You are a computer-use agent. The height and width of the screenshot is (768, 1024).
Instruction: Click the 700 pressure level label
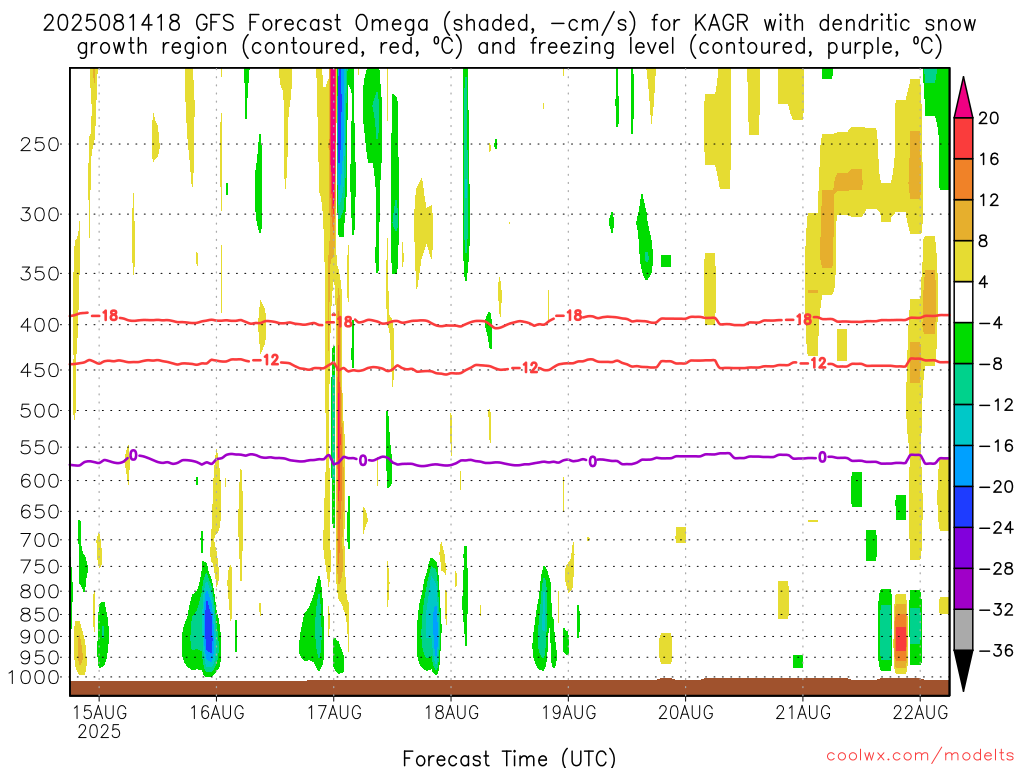pyautogui.click(x=39, y=540)
